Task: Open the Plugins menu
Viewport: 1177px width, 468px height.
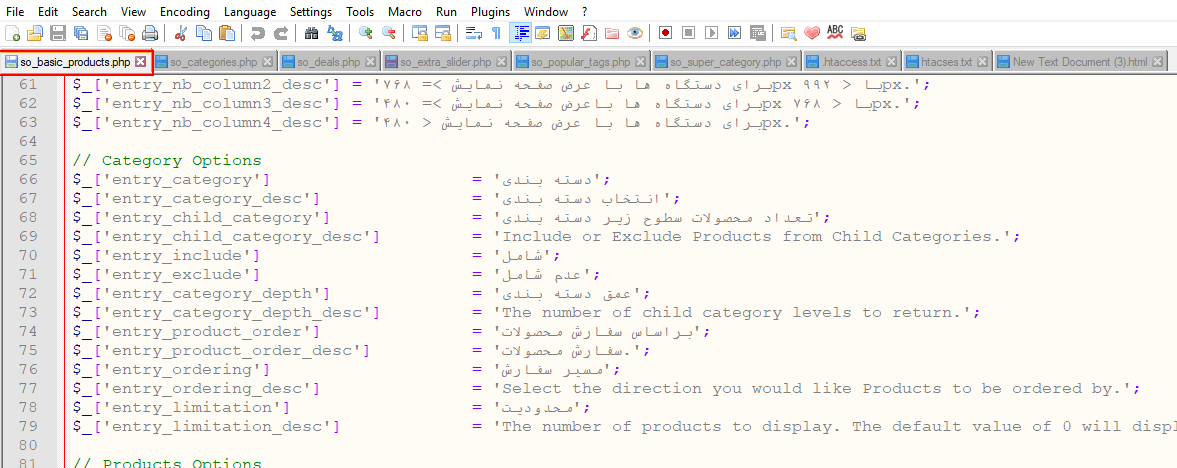Action: point(490,12)
